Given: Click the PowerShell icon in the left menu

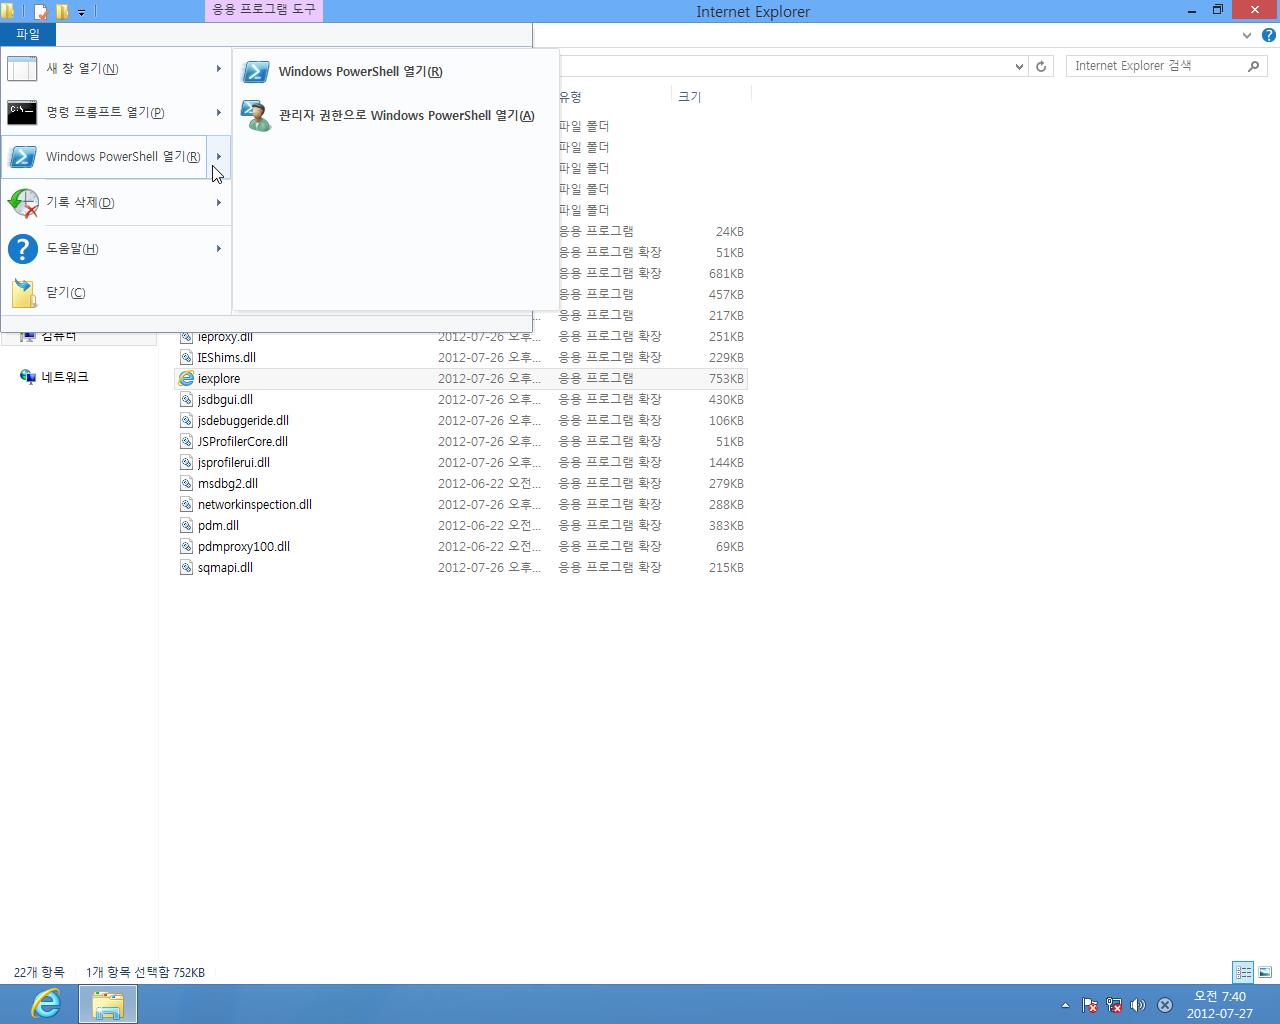Looking at the screenshot, I should tap(22, 157).
